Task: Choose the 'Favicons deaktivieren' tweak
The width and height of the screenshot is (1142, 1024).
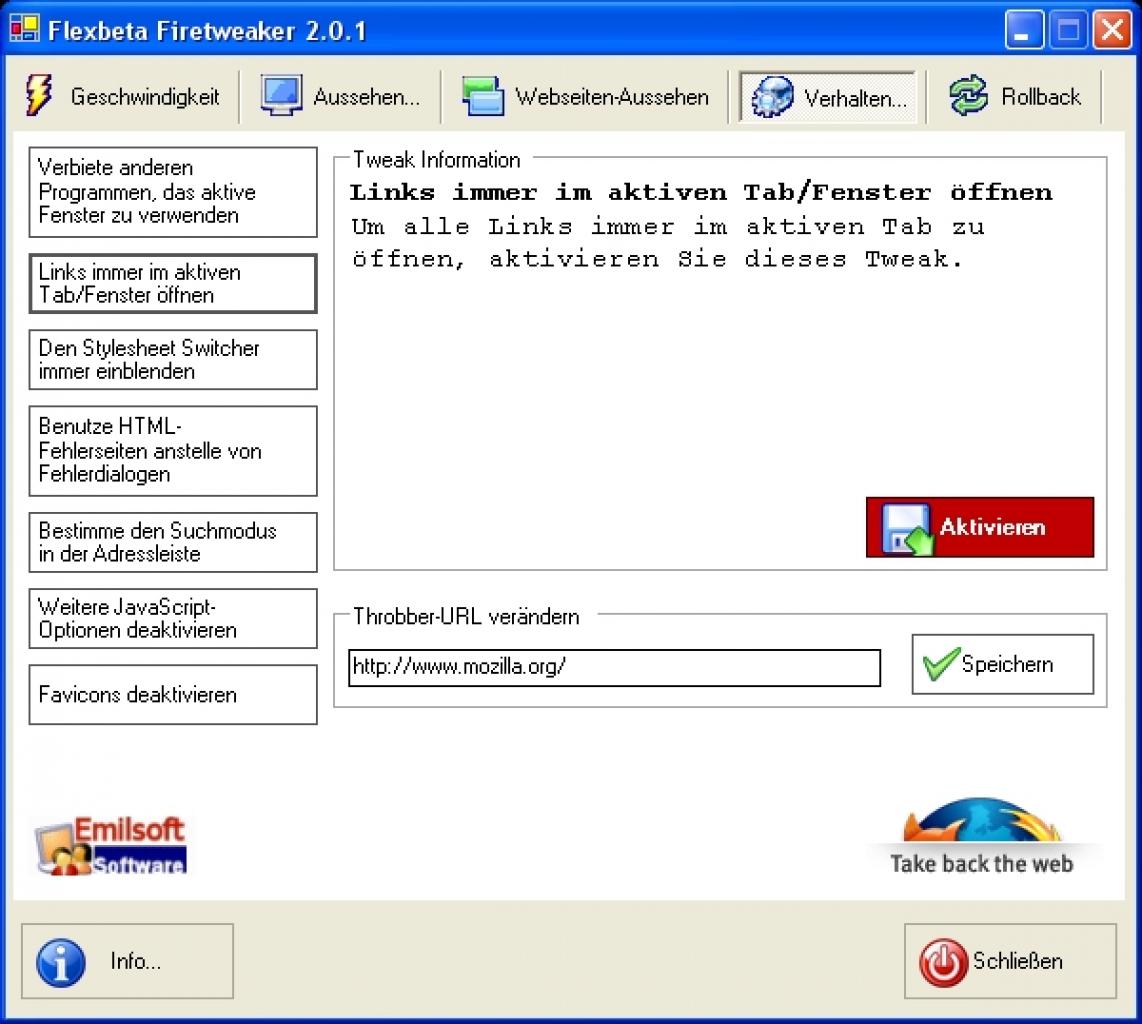Action: 173,694
